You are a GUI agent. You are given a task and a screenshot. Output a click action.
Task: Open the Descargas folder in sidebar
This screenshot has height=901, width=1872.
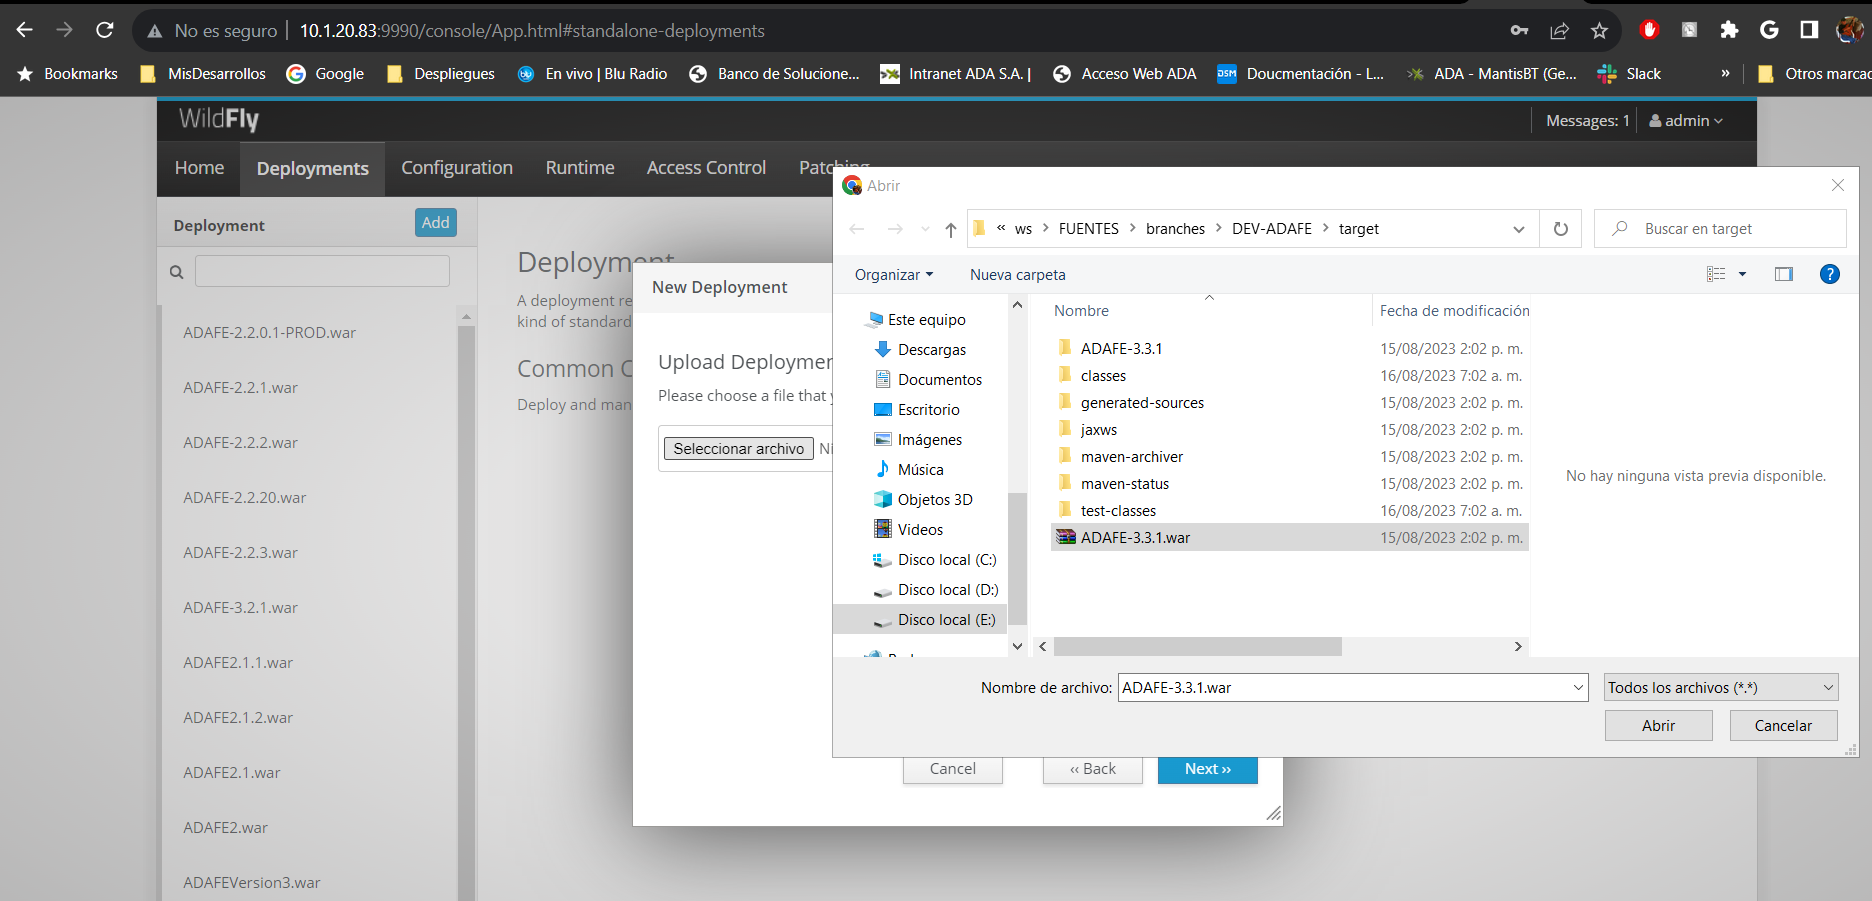pos(931,350)
